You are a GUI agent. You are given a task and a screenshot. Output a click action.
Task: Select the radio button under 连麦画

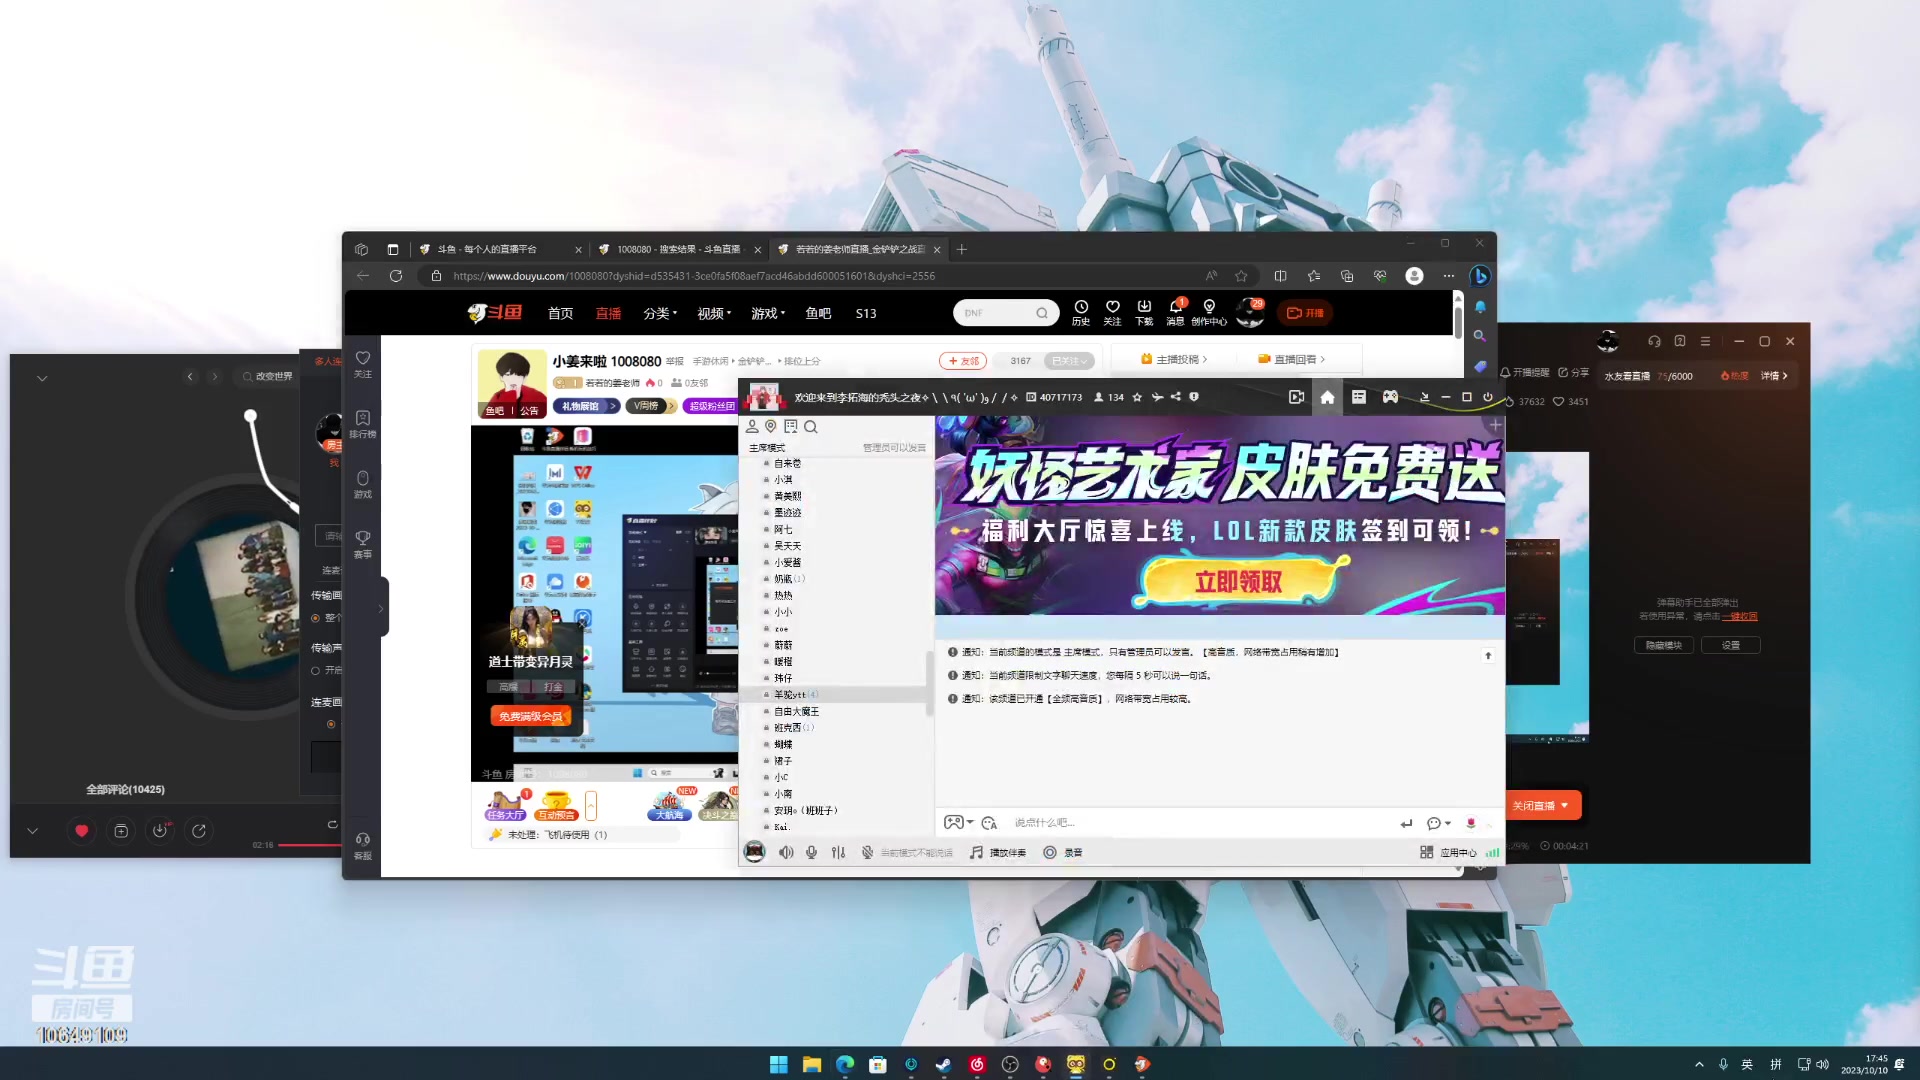coord(331,724)
